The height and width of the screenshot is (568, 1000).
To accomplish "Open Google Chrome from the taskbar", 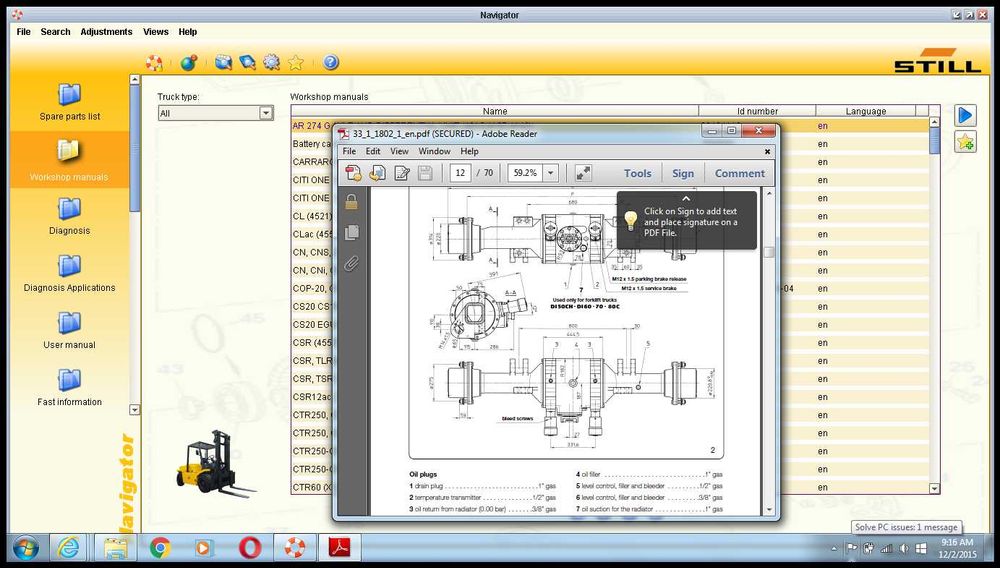I will pos(159,548).
